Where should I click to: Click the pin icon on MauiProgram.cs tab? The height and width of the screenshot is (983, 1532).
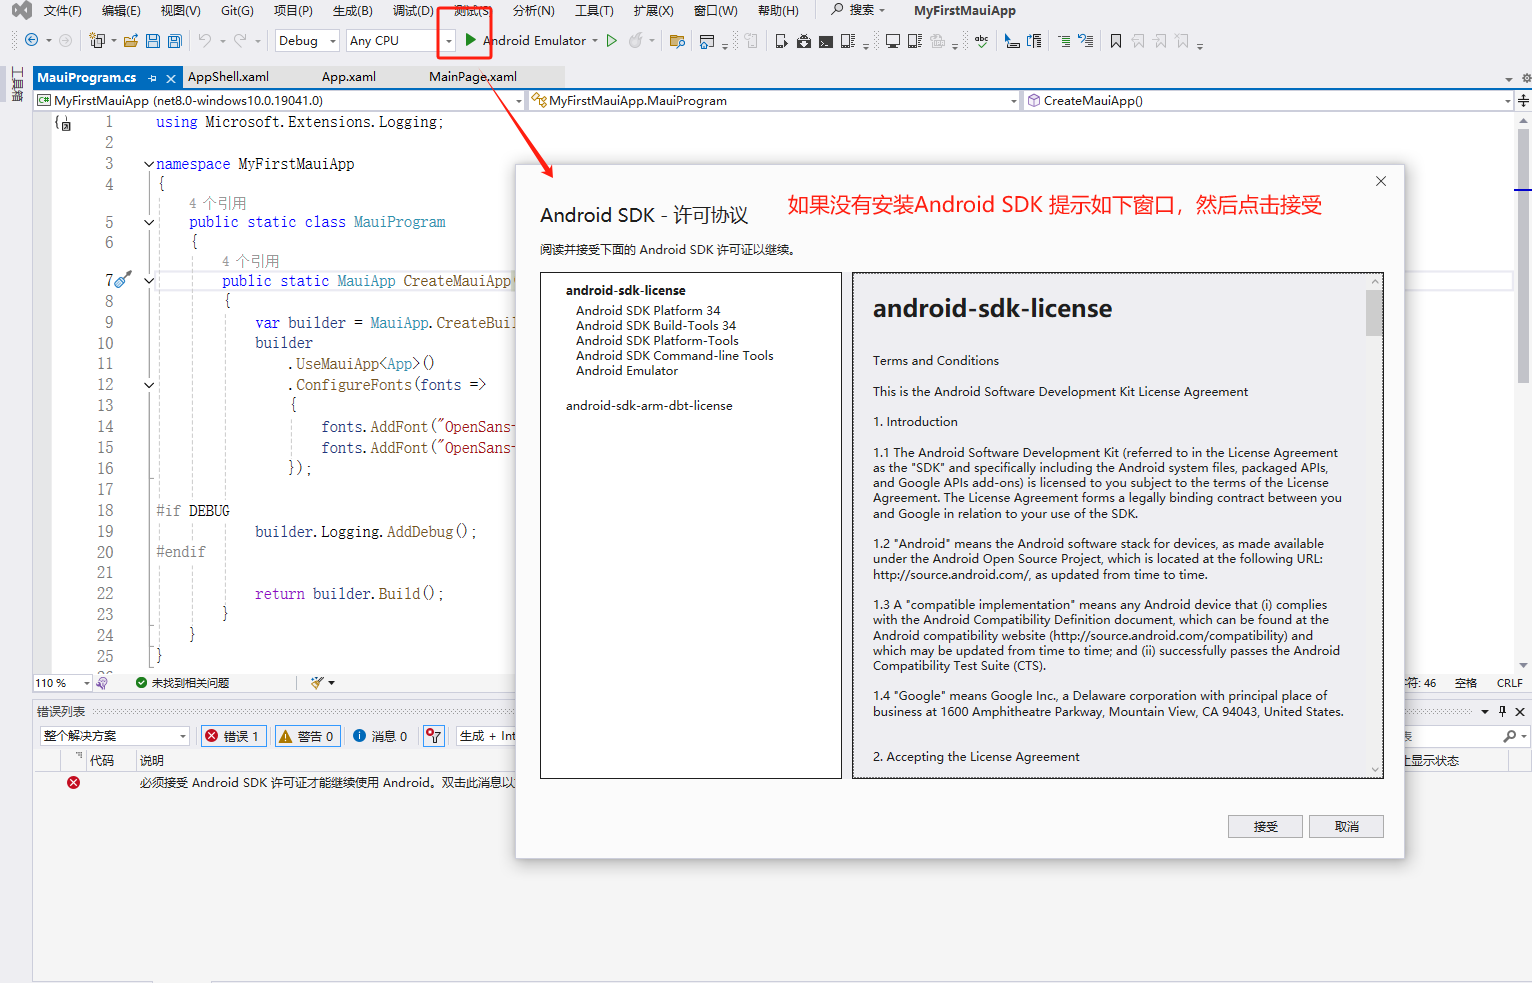click(152, 78)
